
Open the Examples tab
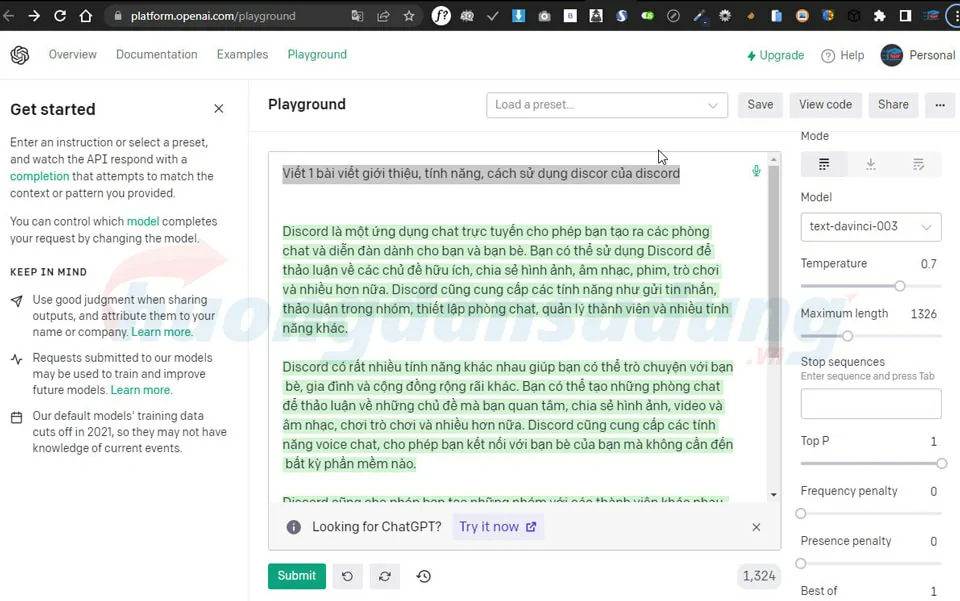(242, 55)
